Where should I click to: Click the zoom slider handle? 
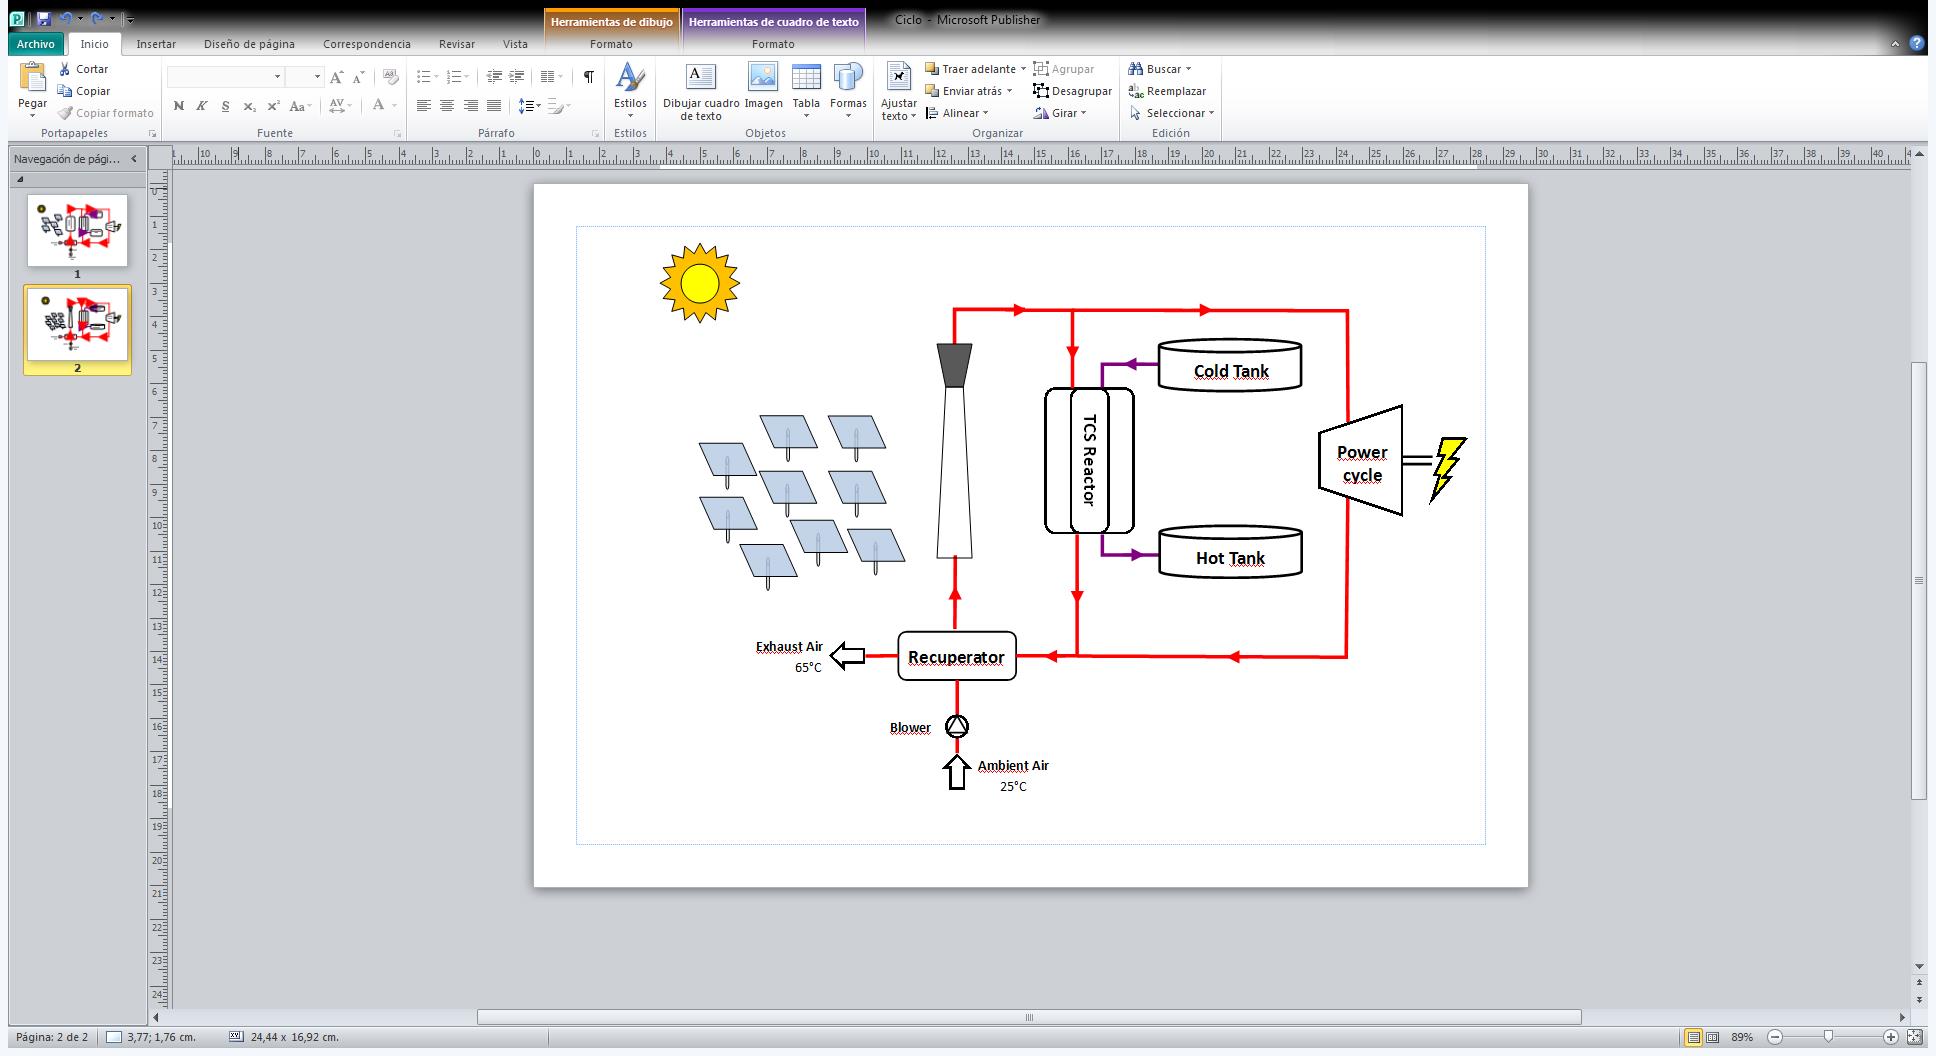[x=1828, y=1037]
